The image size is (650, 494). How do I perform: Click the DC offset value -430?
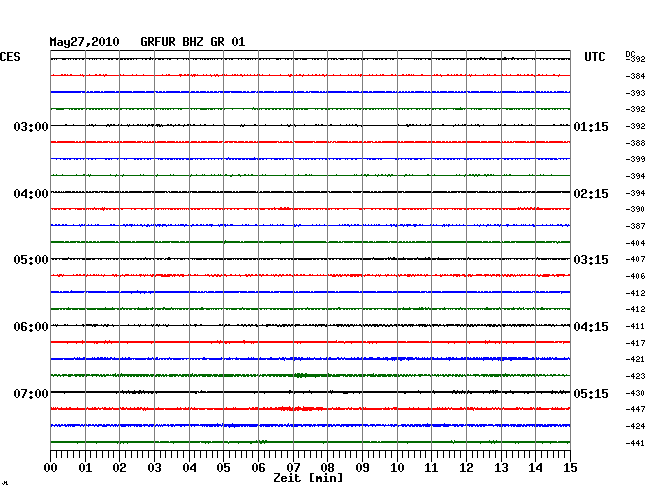(635, 393)
